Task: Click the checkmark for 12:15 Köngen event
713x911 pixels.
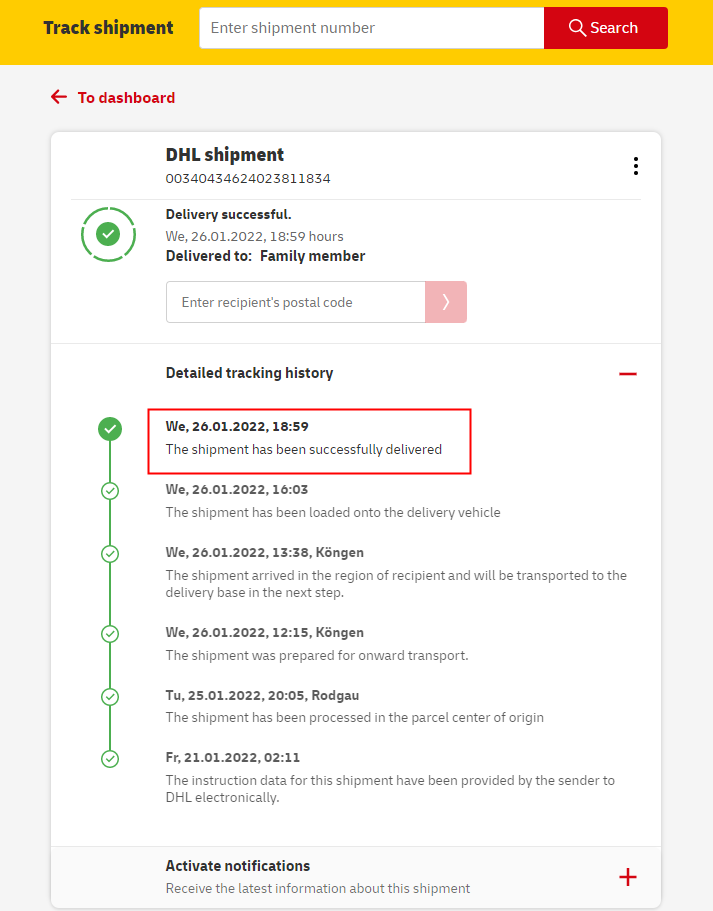Action: point(110,634)
